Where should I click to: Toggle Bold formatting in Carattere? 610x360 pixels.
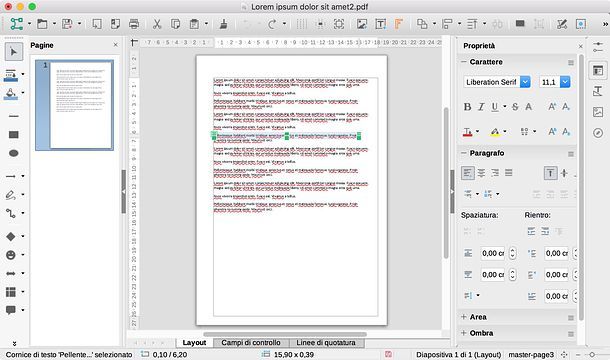tap(468, 107)
